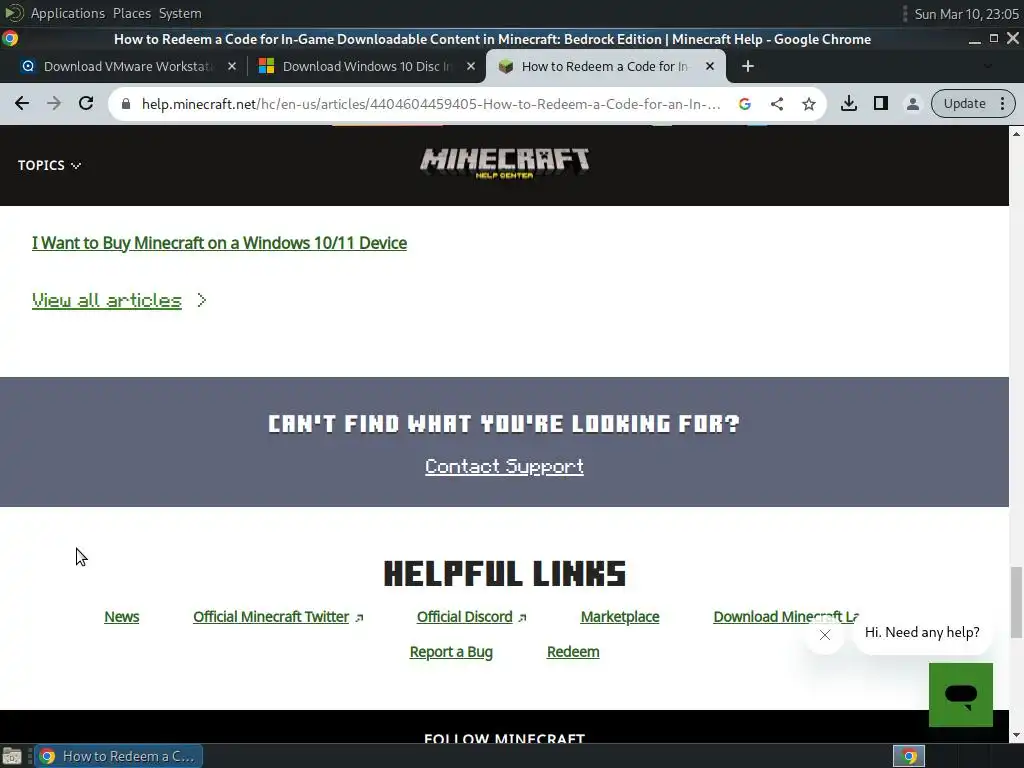Dismiss the 'Need any help?' chat bubble
The image size is (1024, 768).
(x=825, y=635)
